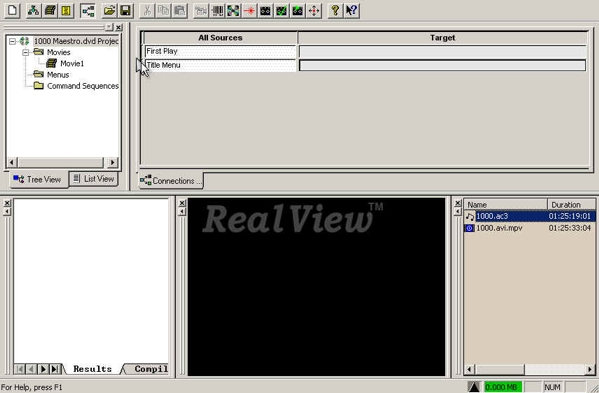The image size is (599, 393).
Task: Select Movie1 in the project tree
Action: tap(72, 63)
